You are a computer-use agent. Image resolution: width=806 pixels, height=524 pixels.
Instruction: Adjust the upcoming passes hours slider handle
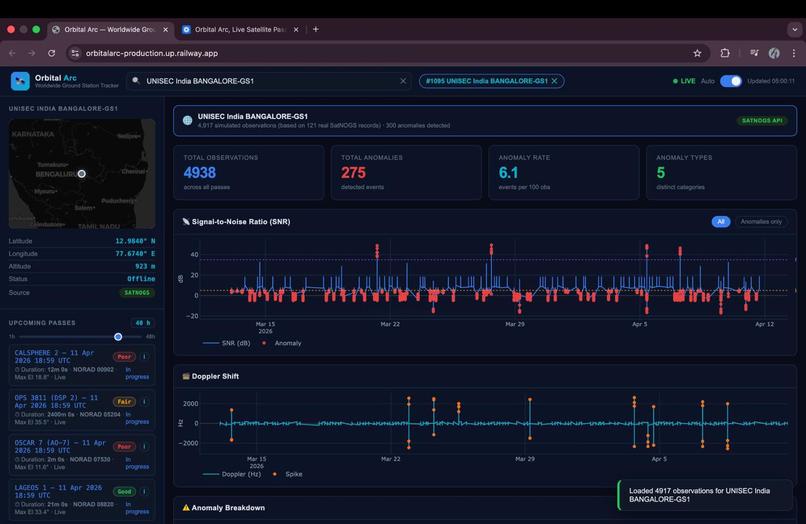click(118, 337)
